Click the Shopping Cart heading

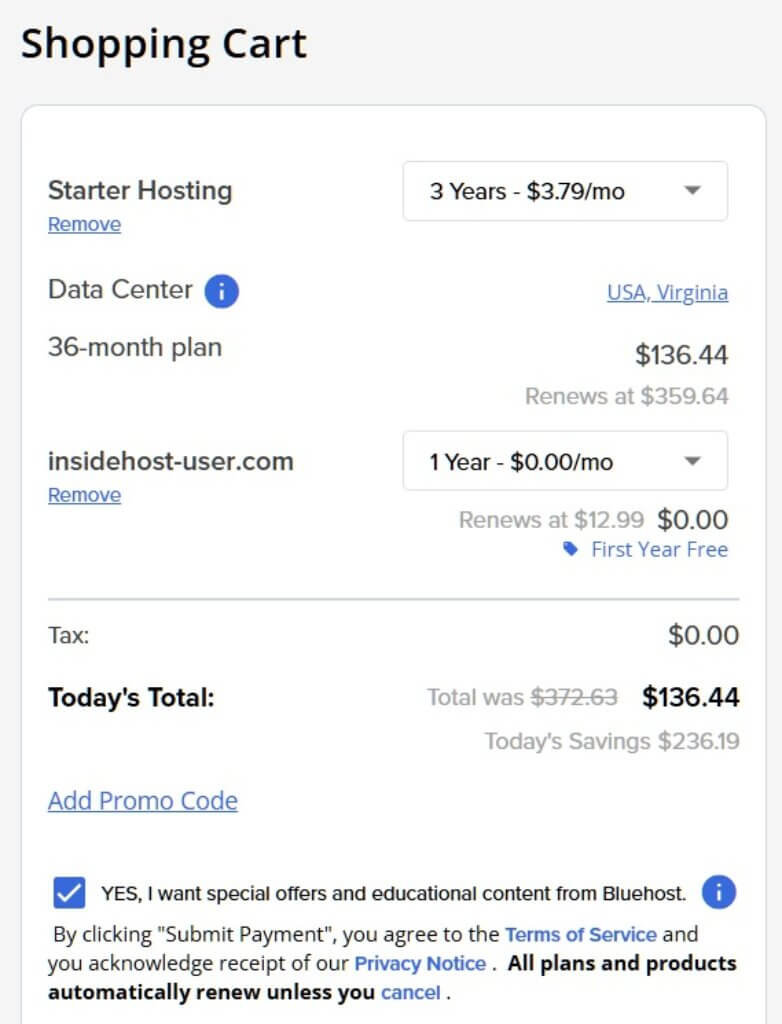tap(164, 44)
